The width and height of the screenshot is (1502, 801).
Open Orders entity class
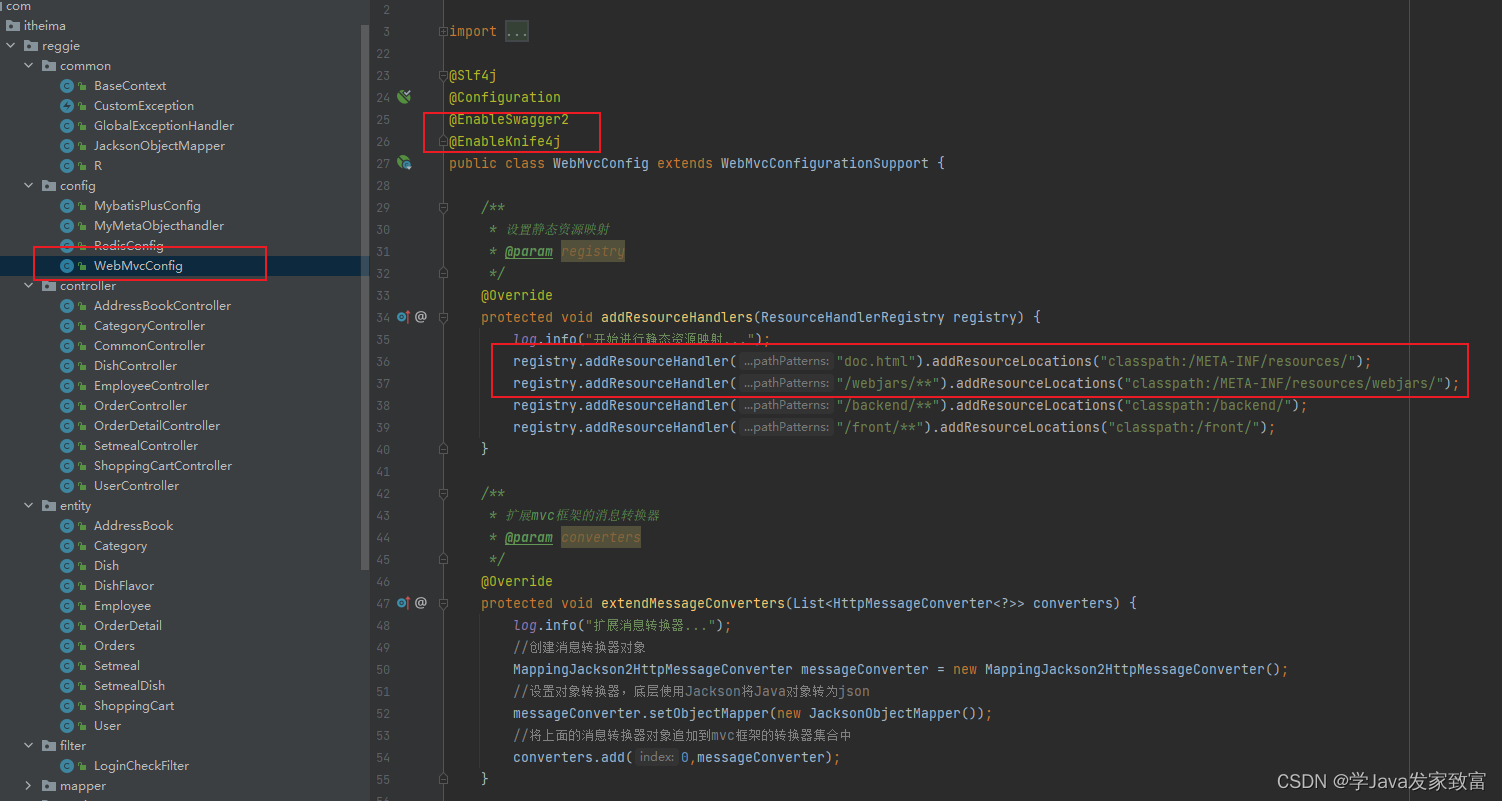coord(114,646)
